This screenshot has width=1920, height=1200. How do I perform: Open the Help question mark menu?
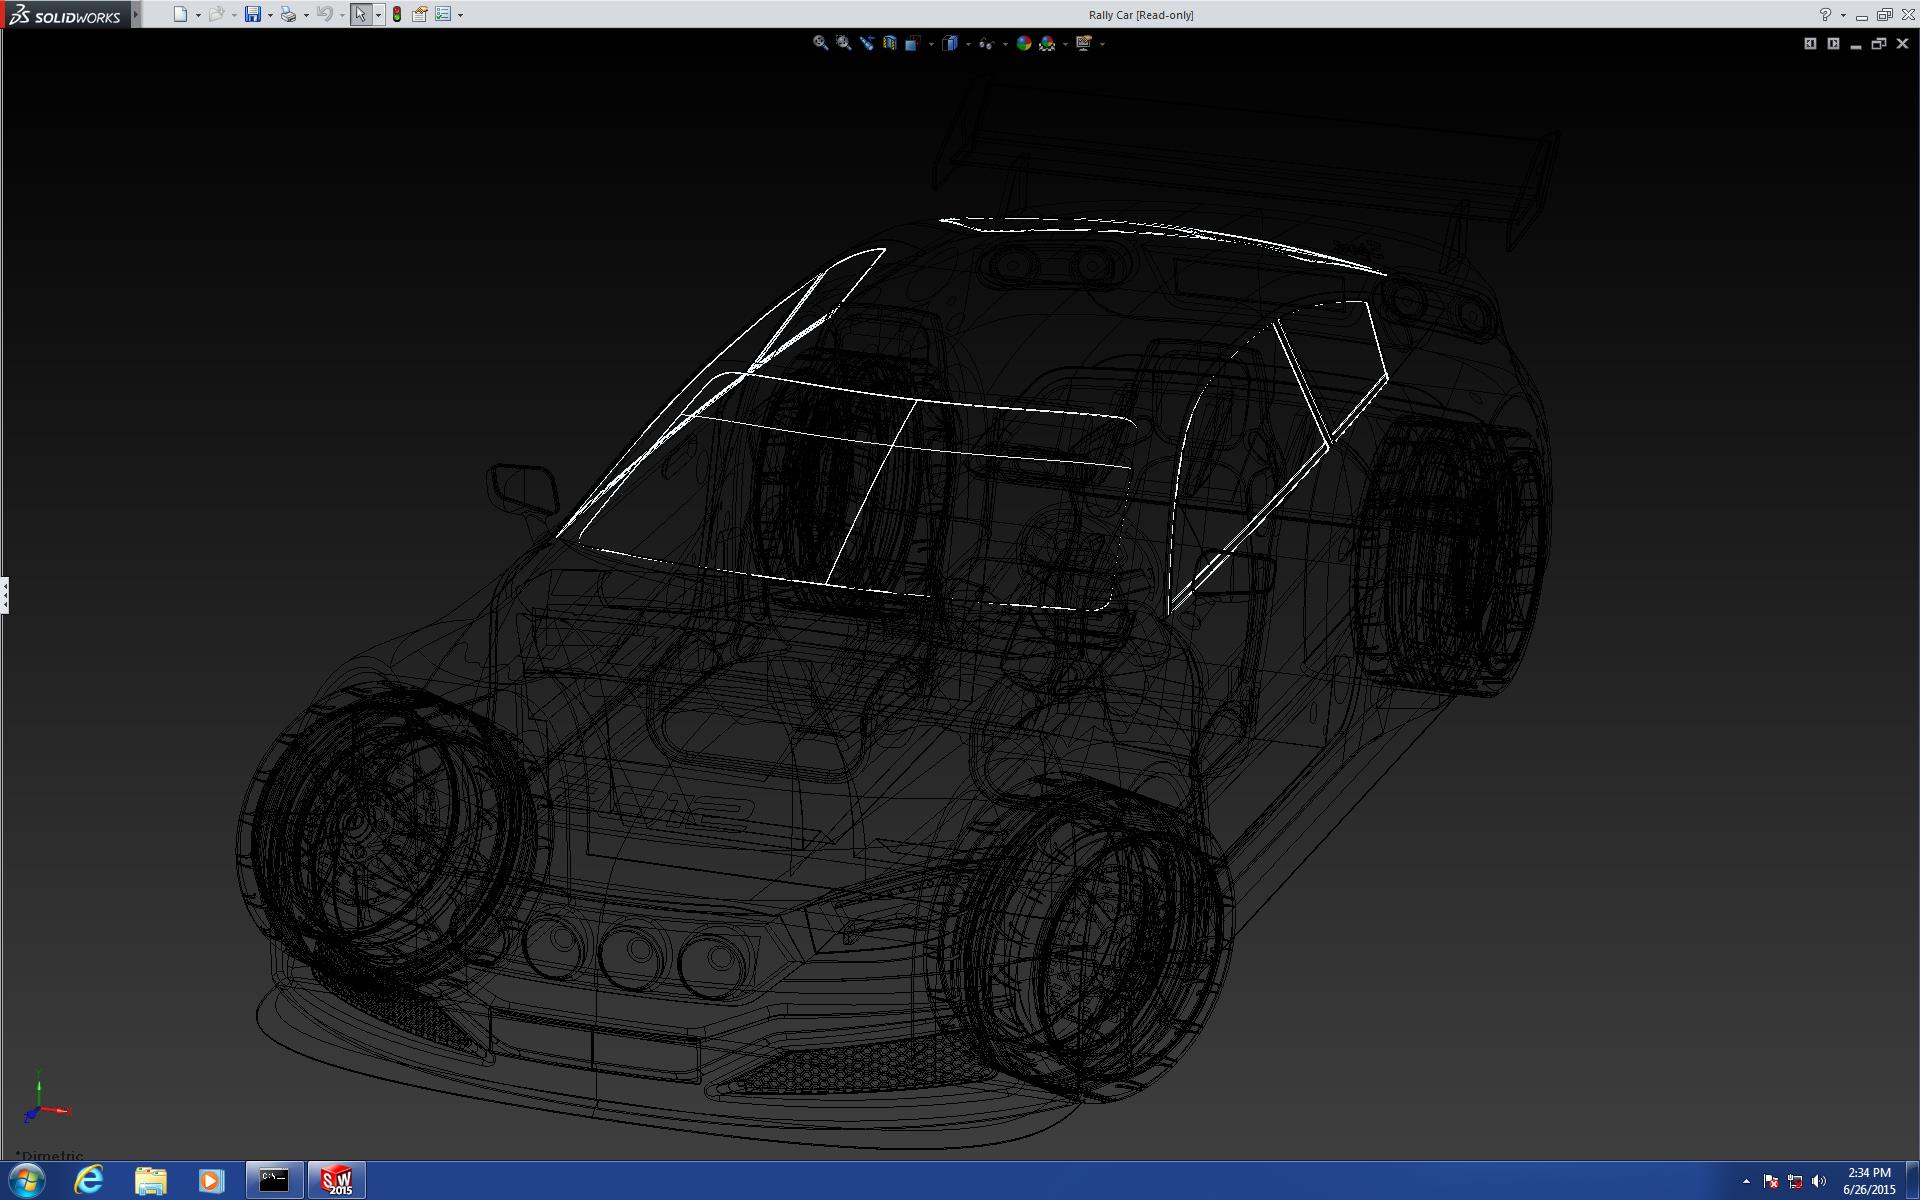pos(1825,14)
